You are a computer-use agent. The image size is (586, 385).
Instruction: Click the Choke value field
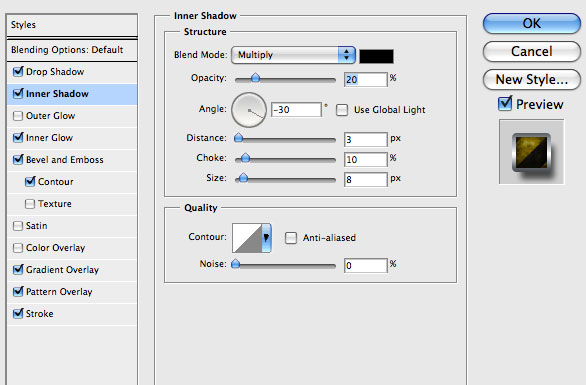coord(366,160)
